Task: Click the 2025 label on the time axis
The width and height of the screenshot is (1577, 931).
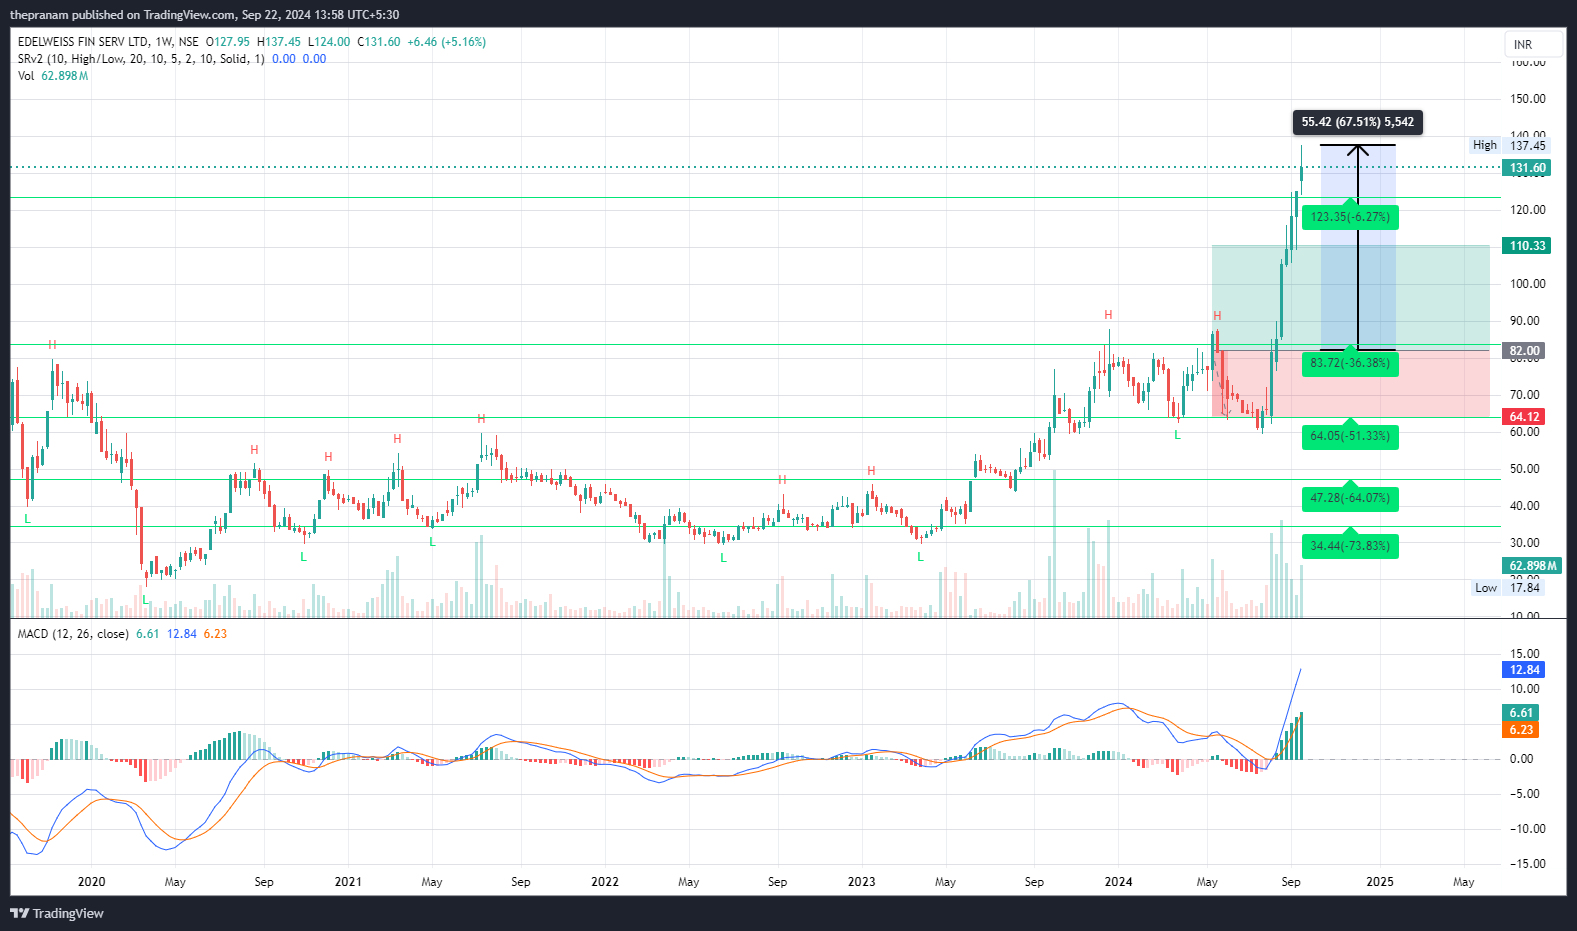Action: (1380, 882)
